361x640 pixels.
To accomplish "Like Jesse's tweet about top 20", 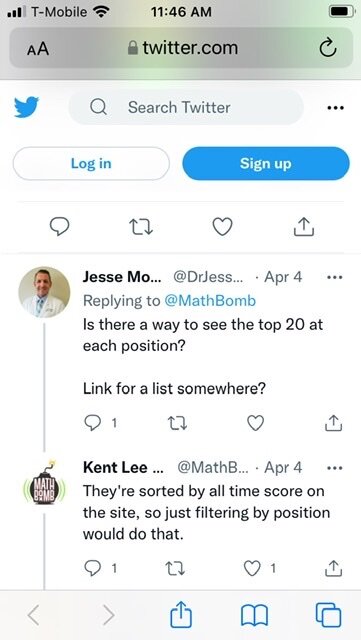I will point(256,423).
